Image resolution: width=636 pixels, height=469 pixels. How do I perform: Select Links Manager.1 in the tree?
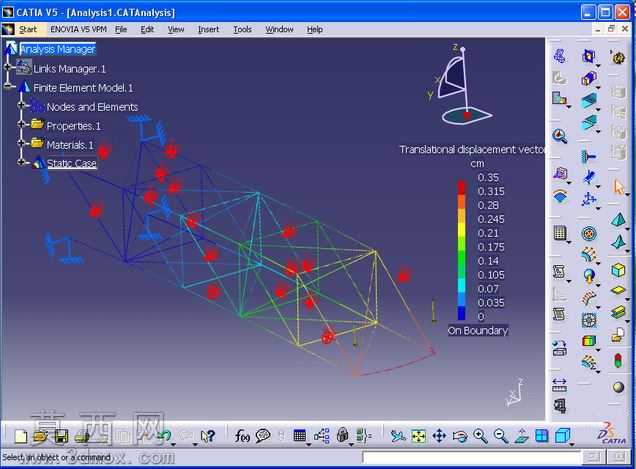click(69, 69)
